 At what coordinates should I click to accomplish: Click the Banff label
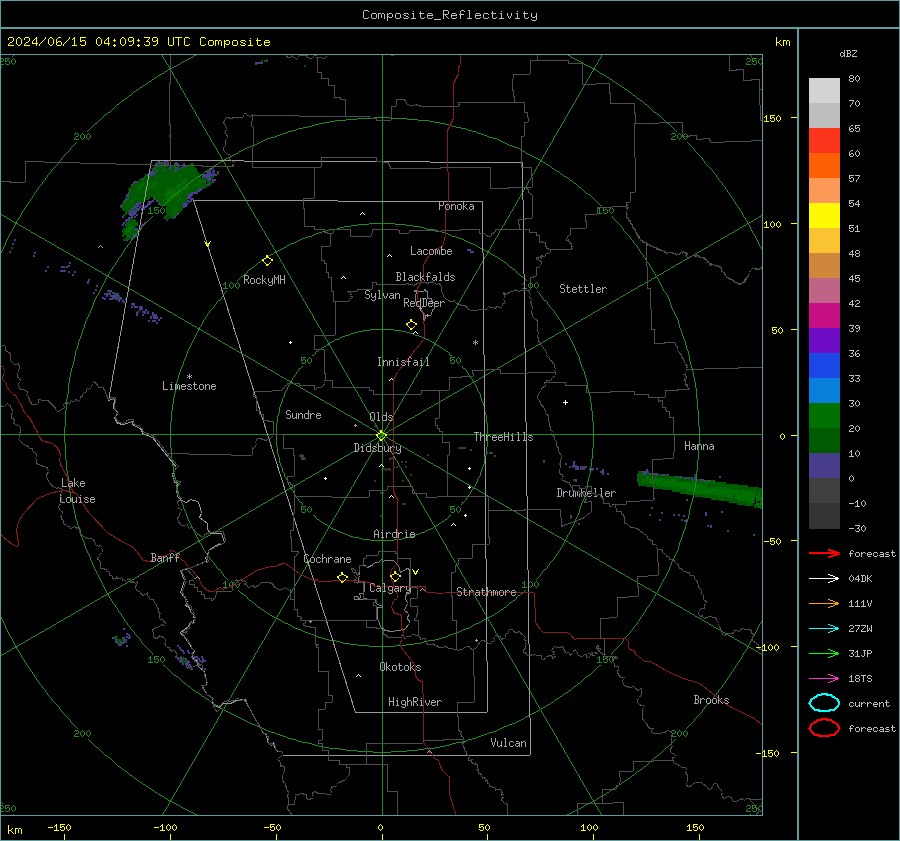point(165,557)
